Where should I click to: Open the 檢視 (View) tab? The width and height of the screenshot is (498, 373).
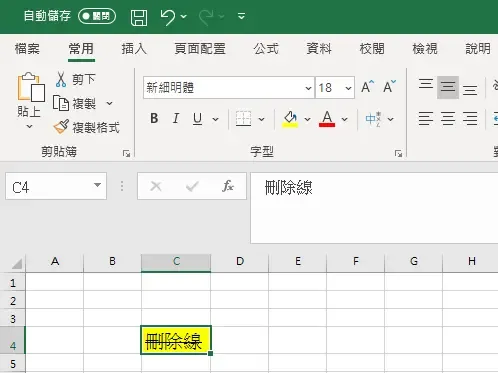click(425, 49)
